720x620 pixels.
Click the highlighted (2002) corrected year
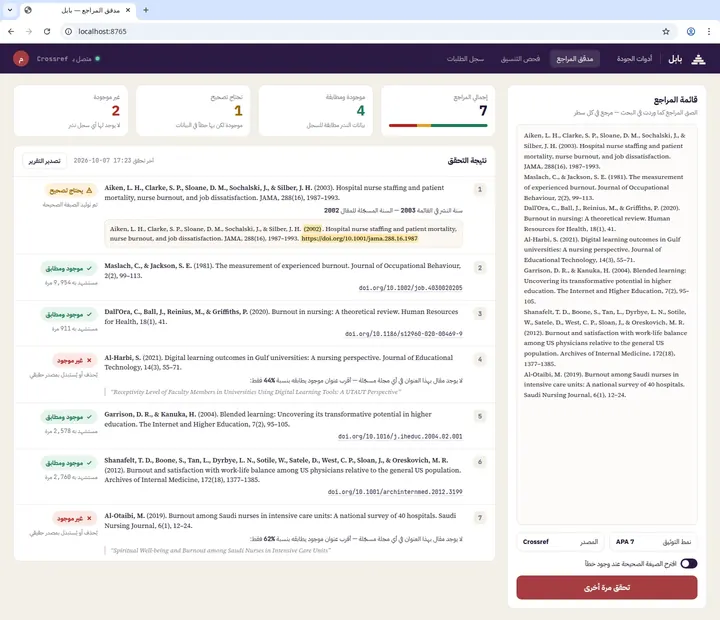point(312,229)
